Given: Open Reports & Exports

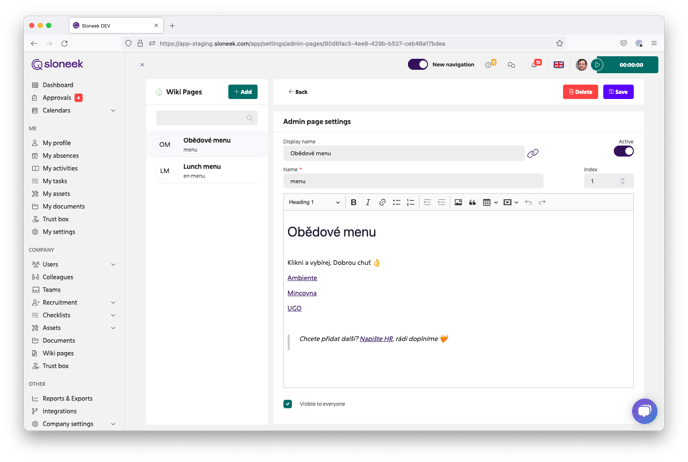Looking at the screenshot, I should pyautogui.click(x=67, y=398).
